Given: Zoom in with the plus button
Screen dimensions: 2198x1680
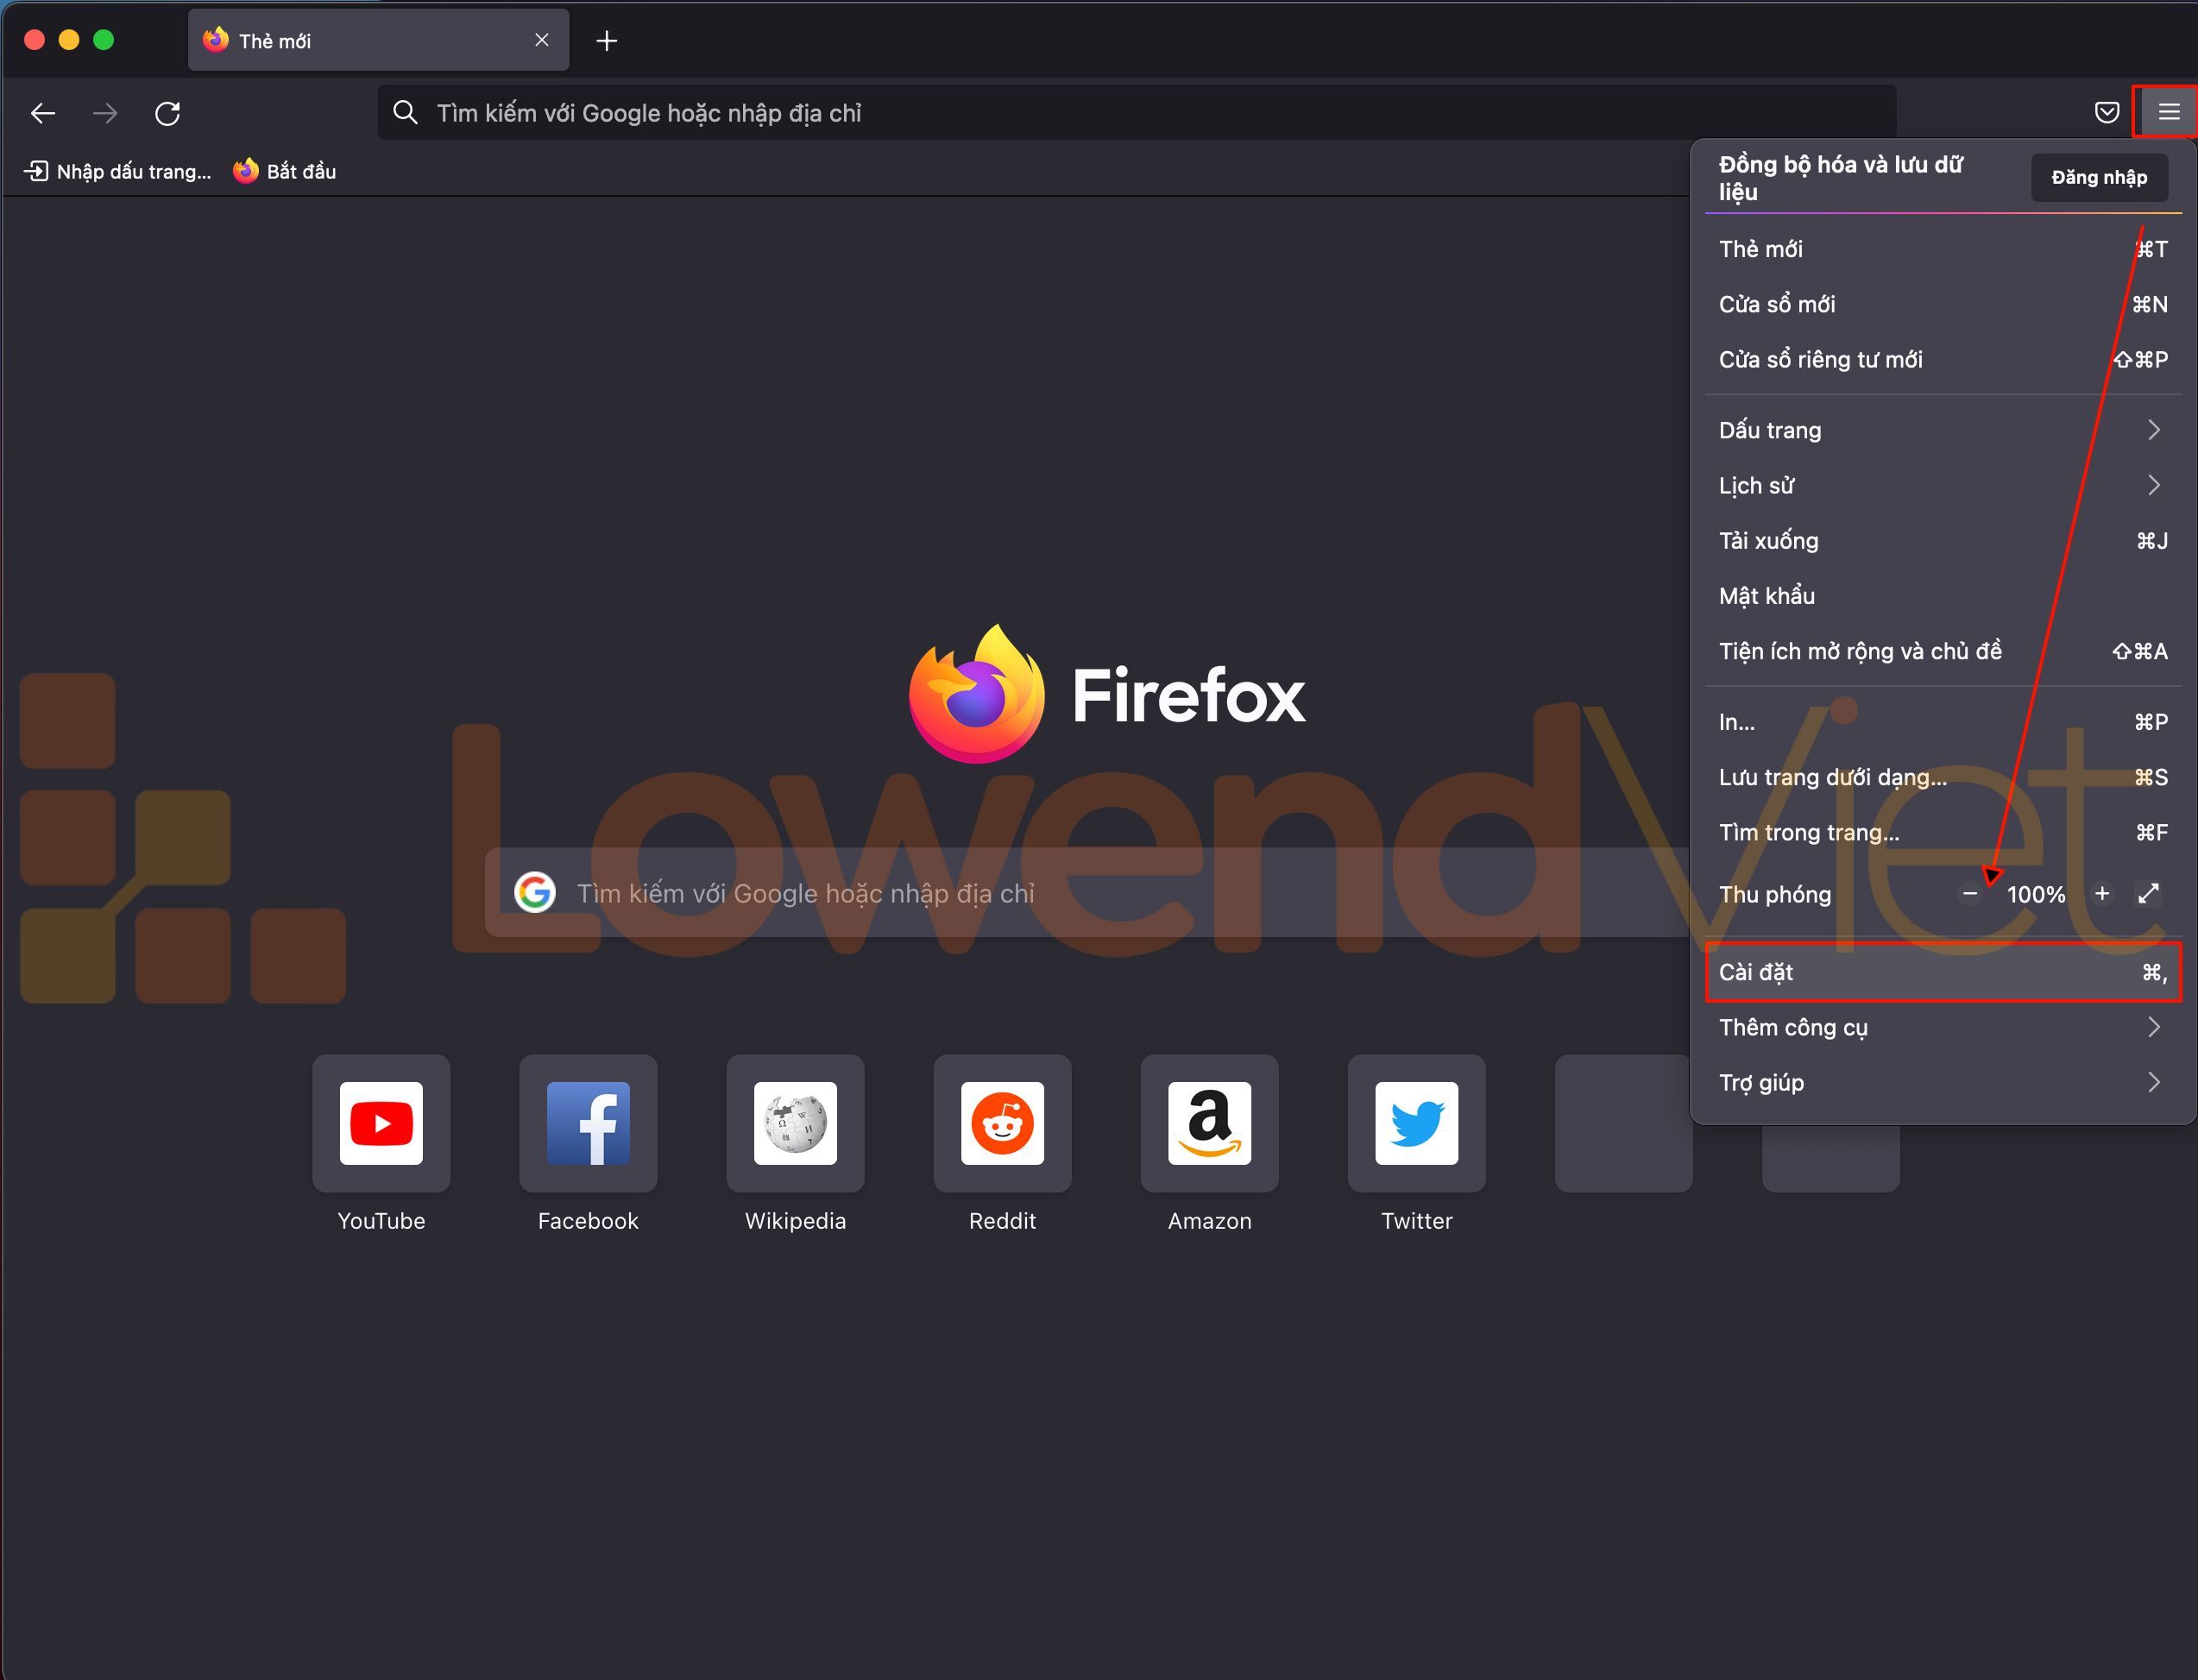Looking at the screenshot, I should pos(2102,893).
